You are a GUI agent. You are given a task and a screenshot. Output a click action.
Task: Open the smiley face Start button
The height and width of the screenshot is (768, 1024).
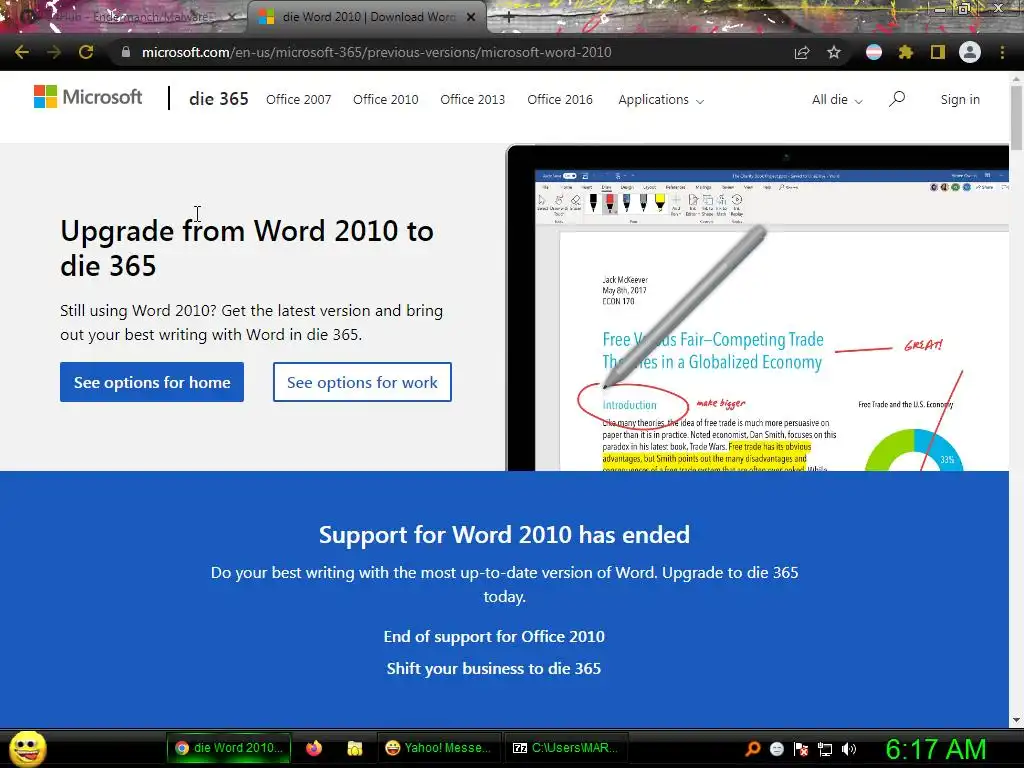[28, 748]
